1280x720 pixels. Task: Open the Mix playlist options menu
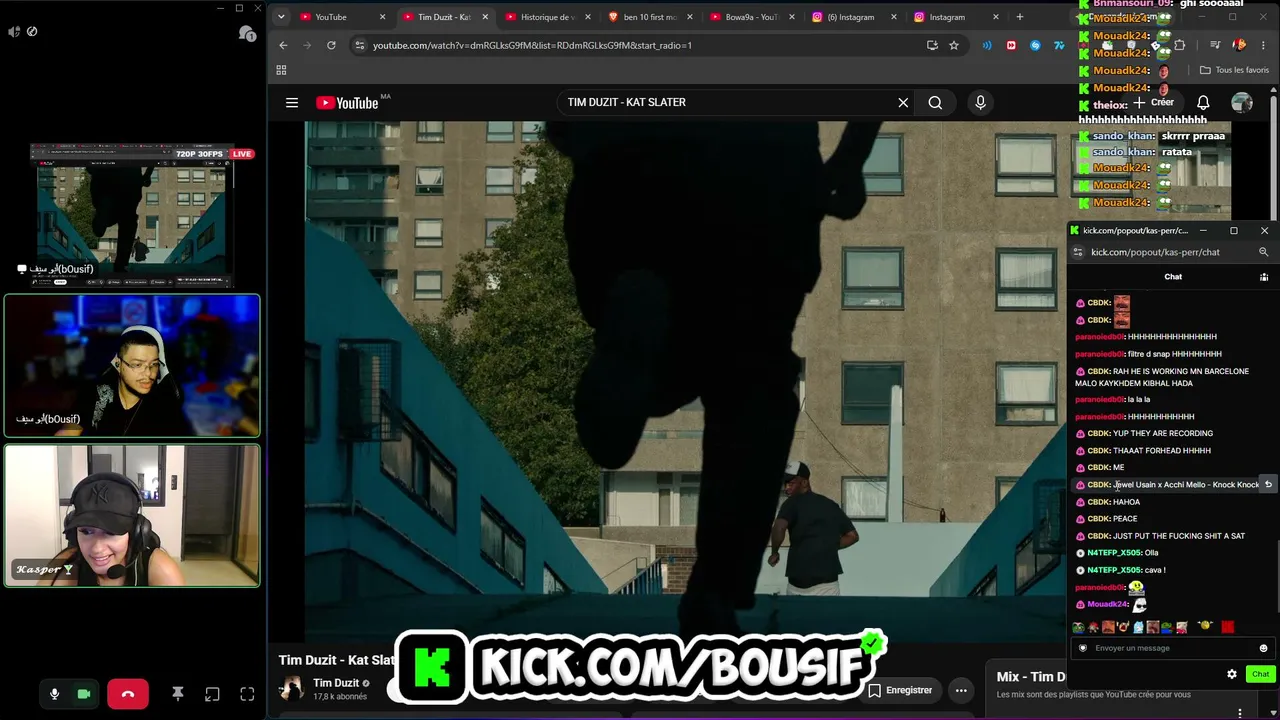click(1240, 713)
